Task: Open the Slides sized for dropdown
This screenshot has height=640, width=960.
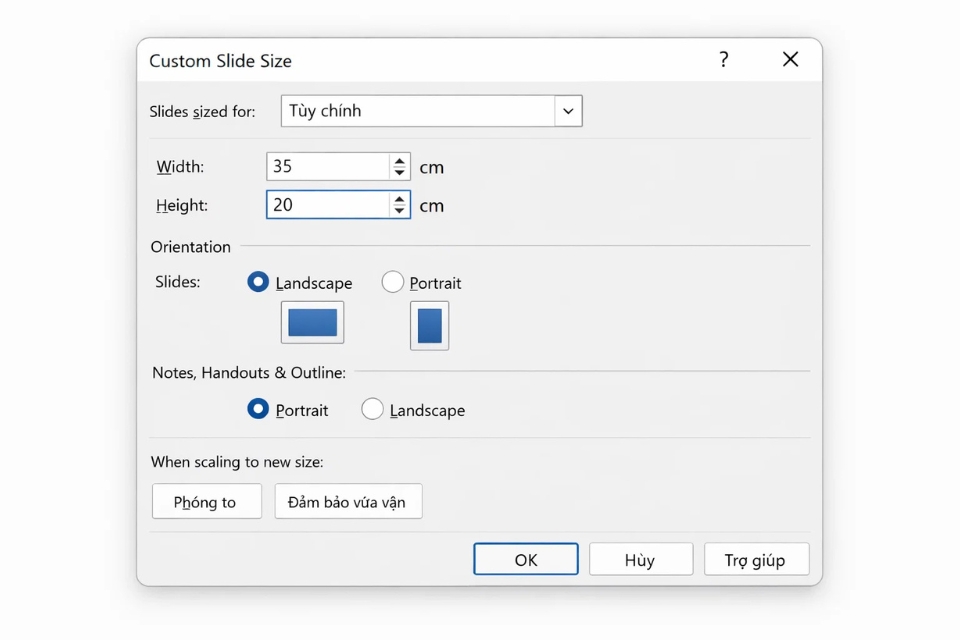Action: (x=418, y=111)
